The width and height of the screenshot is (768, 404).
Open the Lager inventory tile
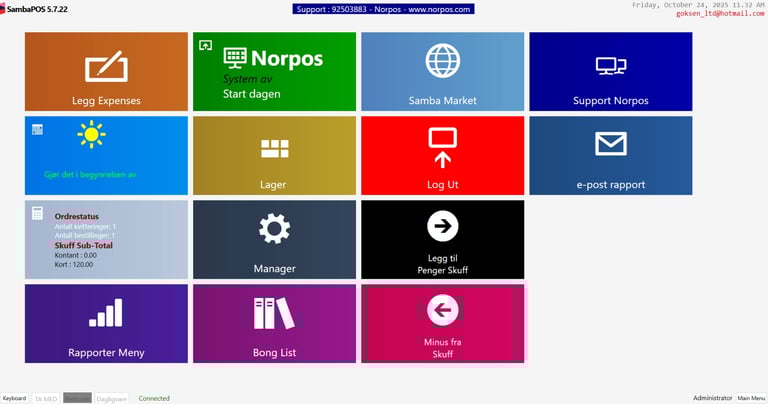274,156
